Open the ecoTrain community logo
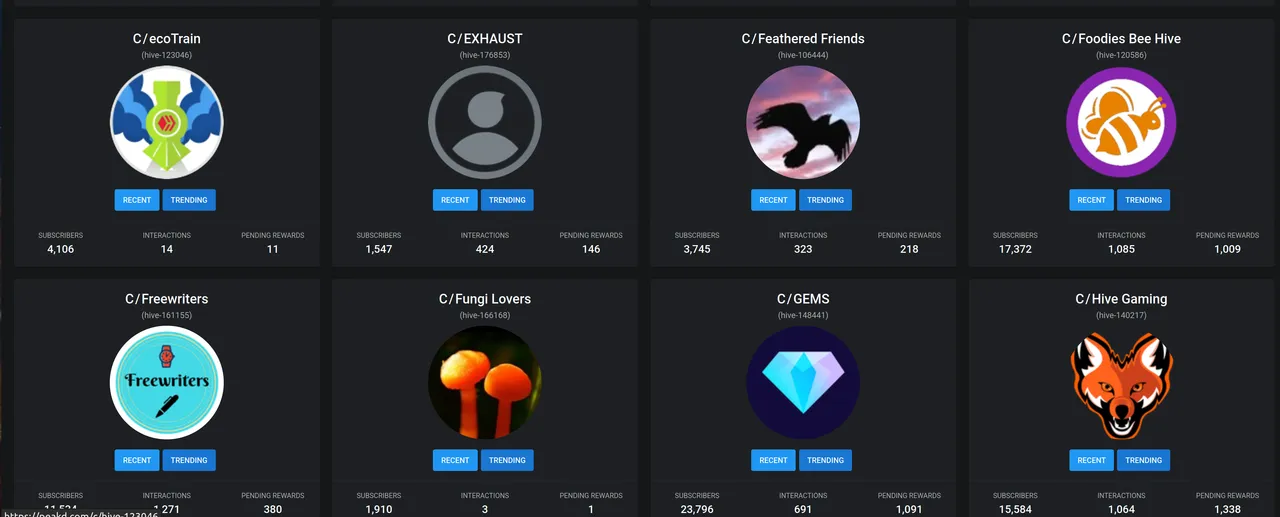This screenshot has height=517, width=1280. click(x=167, y=122)
